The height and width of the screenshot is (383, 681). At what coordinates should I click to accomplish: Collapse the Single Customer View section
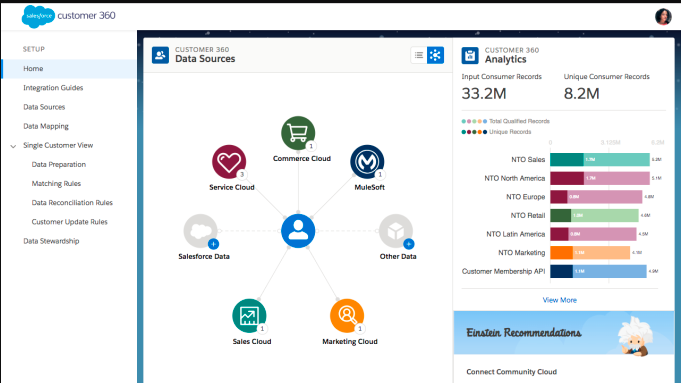(13, 146)
